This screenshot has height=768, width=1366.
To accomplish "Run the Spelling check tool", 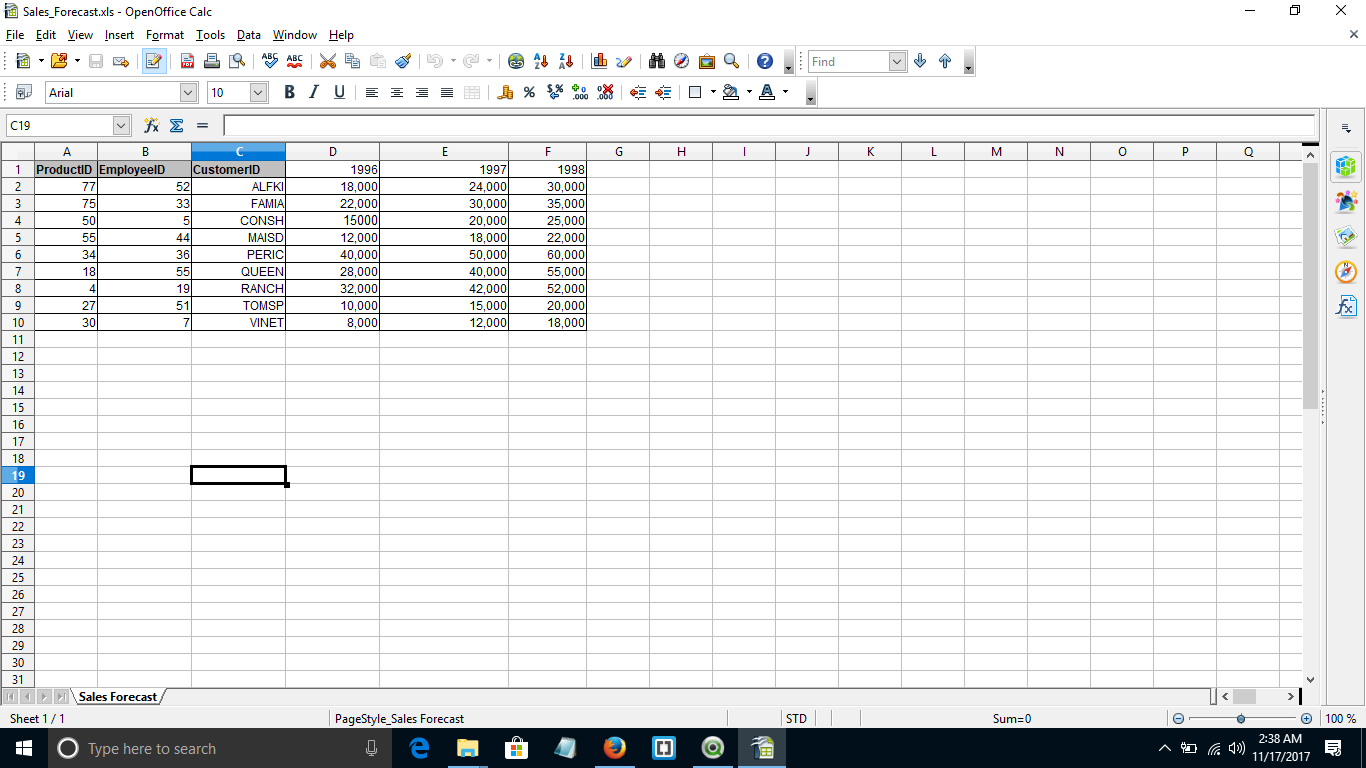I will pyautogui.click(x=269, y=62).
